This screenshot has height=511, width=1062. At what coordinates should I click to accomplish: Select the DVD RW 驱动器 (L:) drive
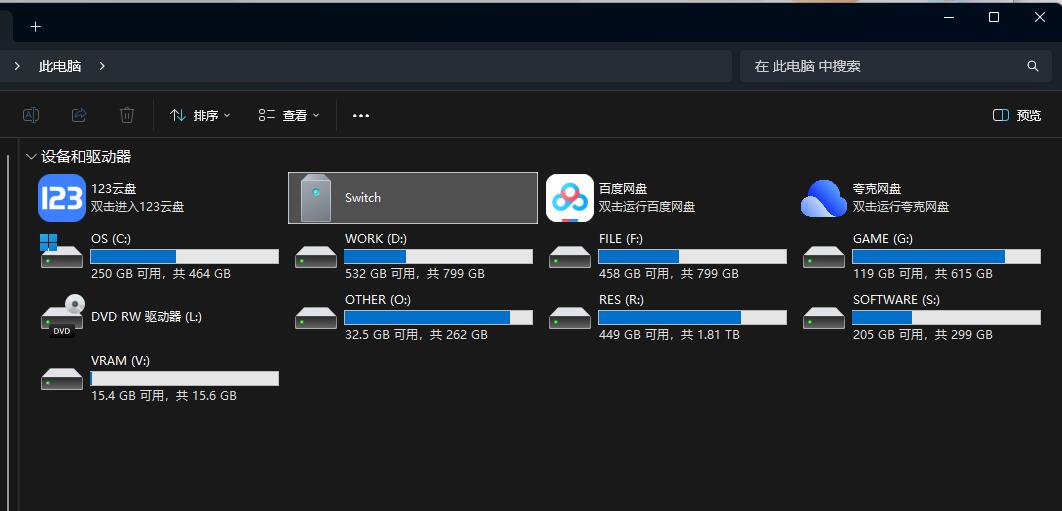tap(62, 316)
